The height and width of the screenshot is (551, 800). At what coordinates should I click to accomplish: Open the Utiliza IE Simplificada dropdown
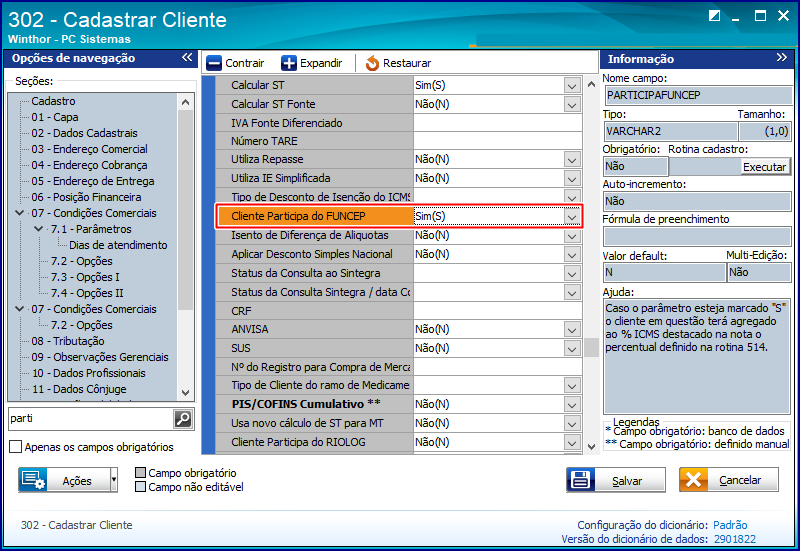[x=572, y=179]
